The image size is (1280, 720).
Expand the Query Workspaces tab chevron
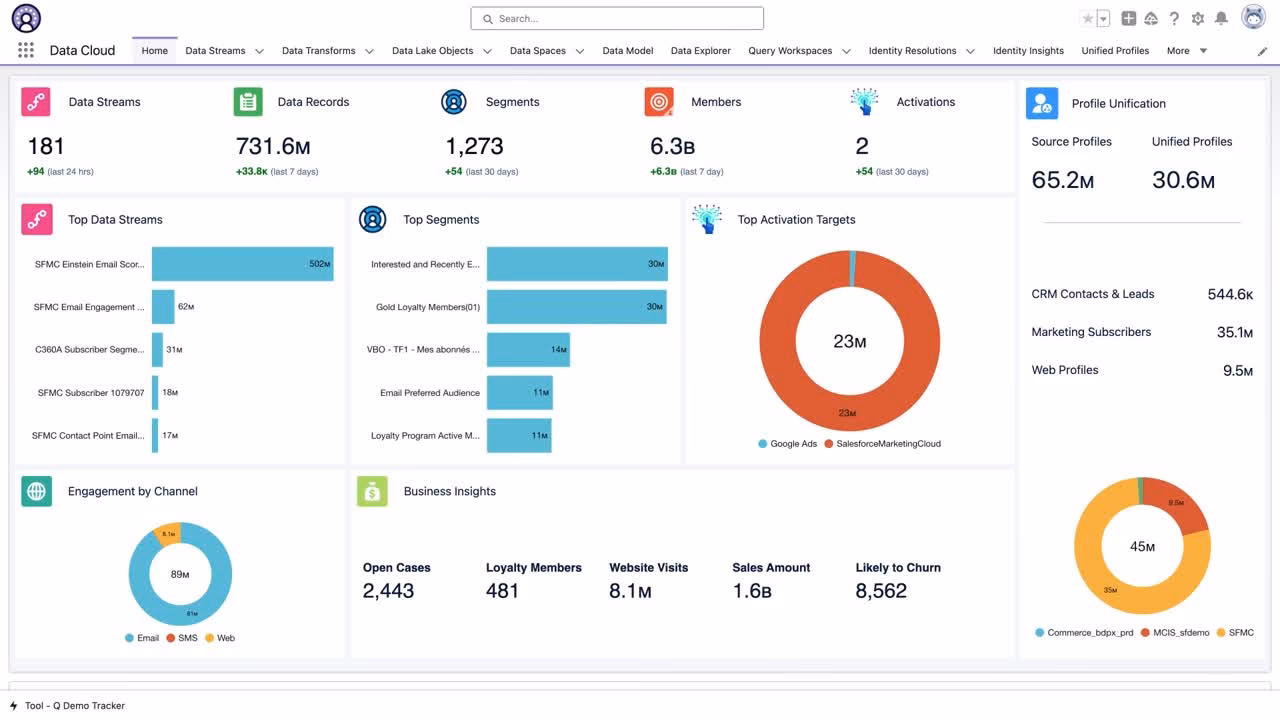pyautogui.click(x=846, y=51)
